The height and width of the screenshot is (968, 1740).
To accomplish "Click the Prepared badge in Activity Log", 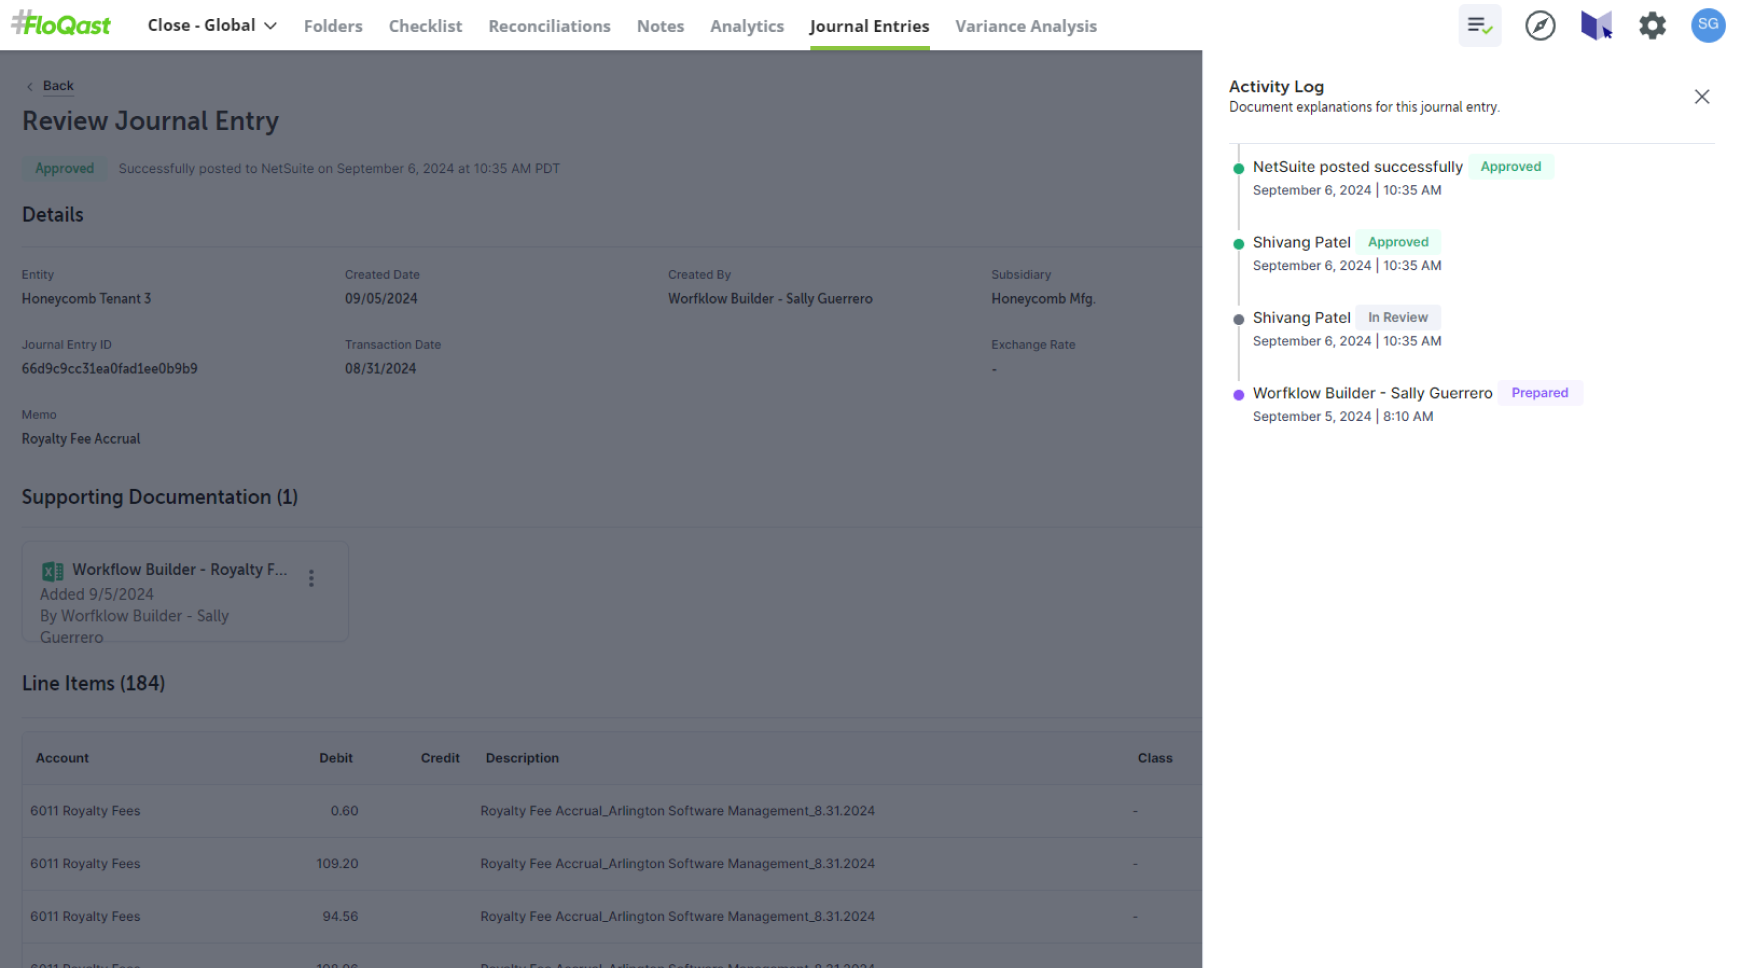I will 1540,393.
